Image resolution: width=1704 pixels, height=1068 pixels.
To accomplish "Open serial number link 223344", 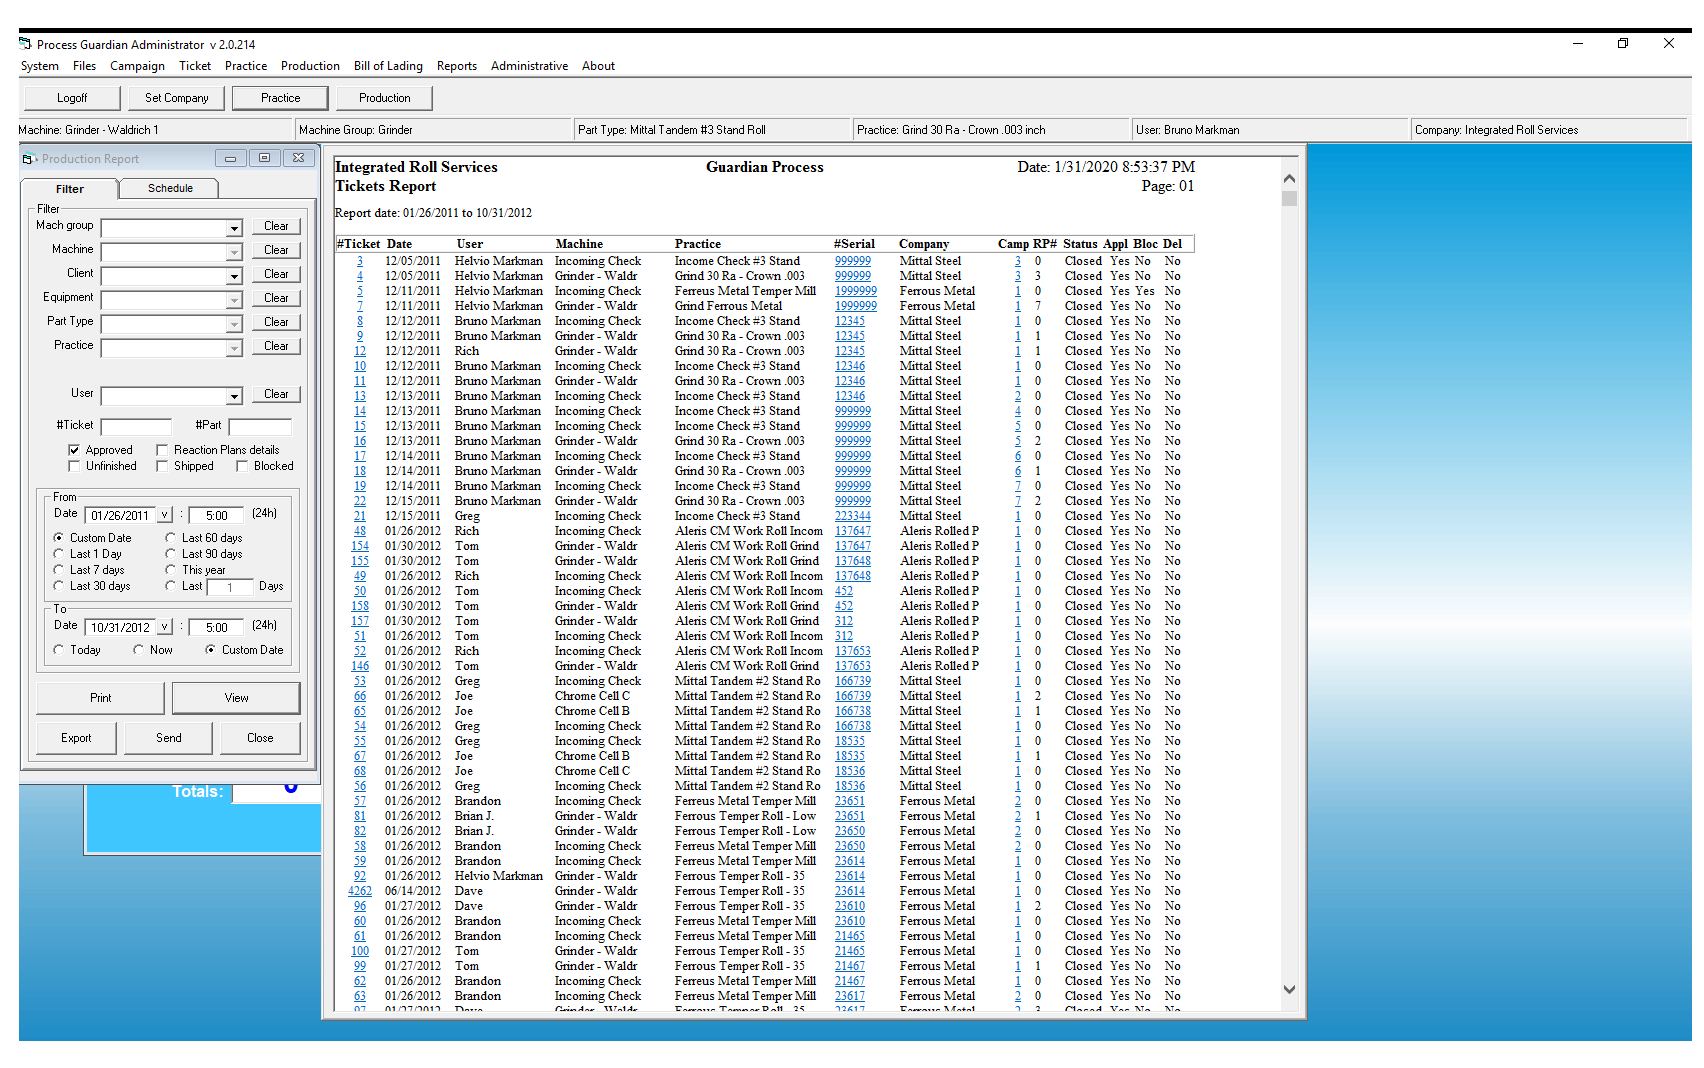I will (x=853, y=516).
